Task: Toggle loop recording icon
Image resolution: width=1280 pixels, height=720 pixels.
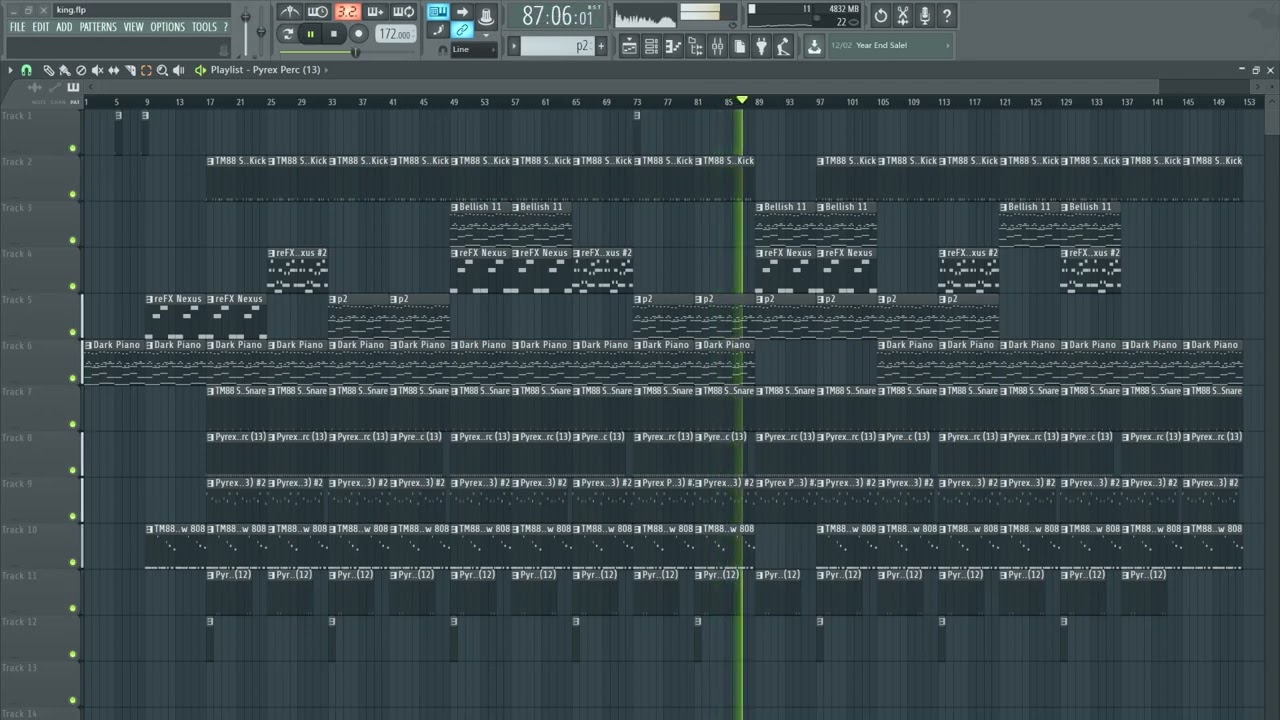Action: point(404,12)
